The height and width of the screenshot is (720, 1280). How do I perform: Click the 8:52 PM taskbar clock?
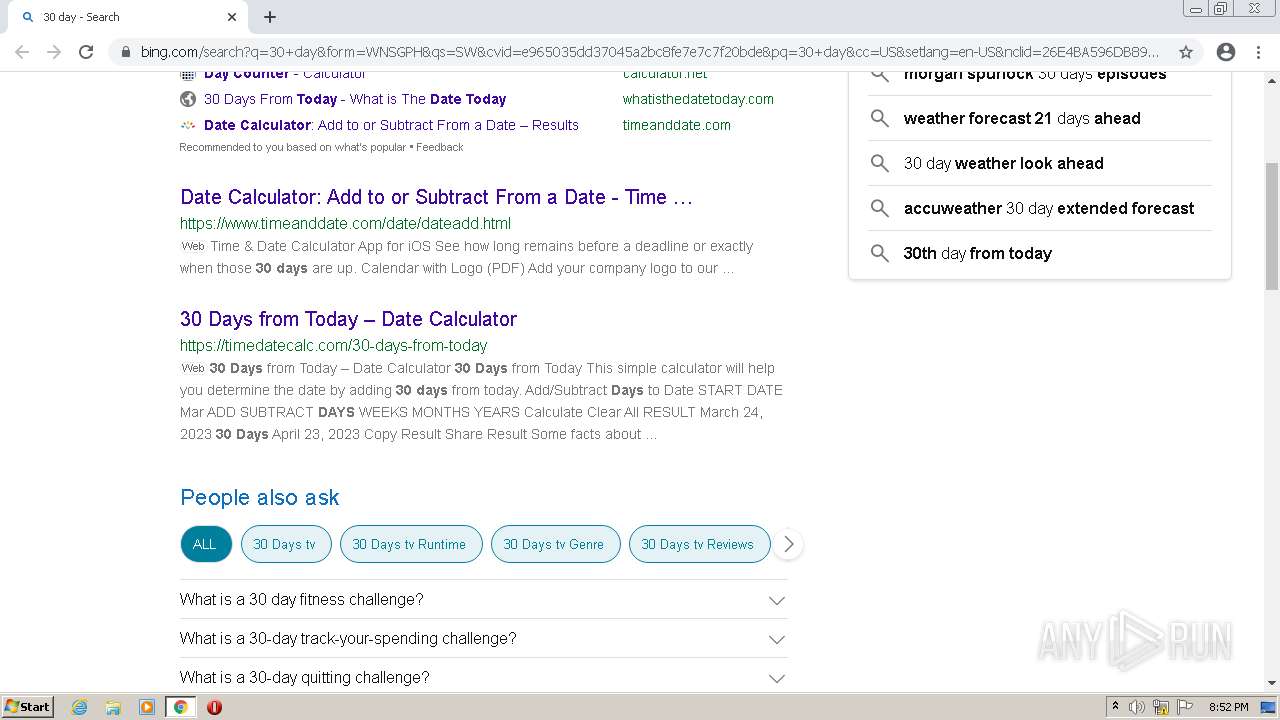pyautogui.click(x=1228, y=707)
